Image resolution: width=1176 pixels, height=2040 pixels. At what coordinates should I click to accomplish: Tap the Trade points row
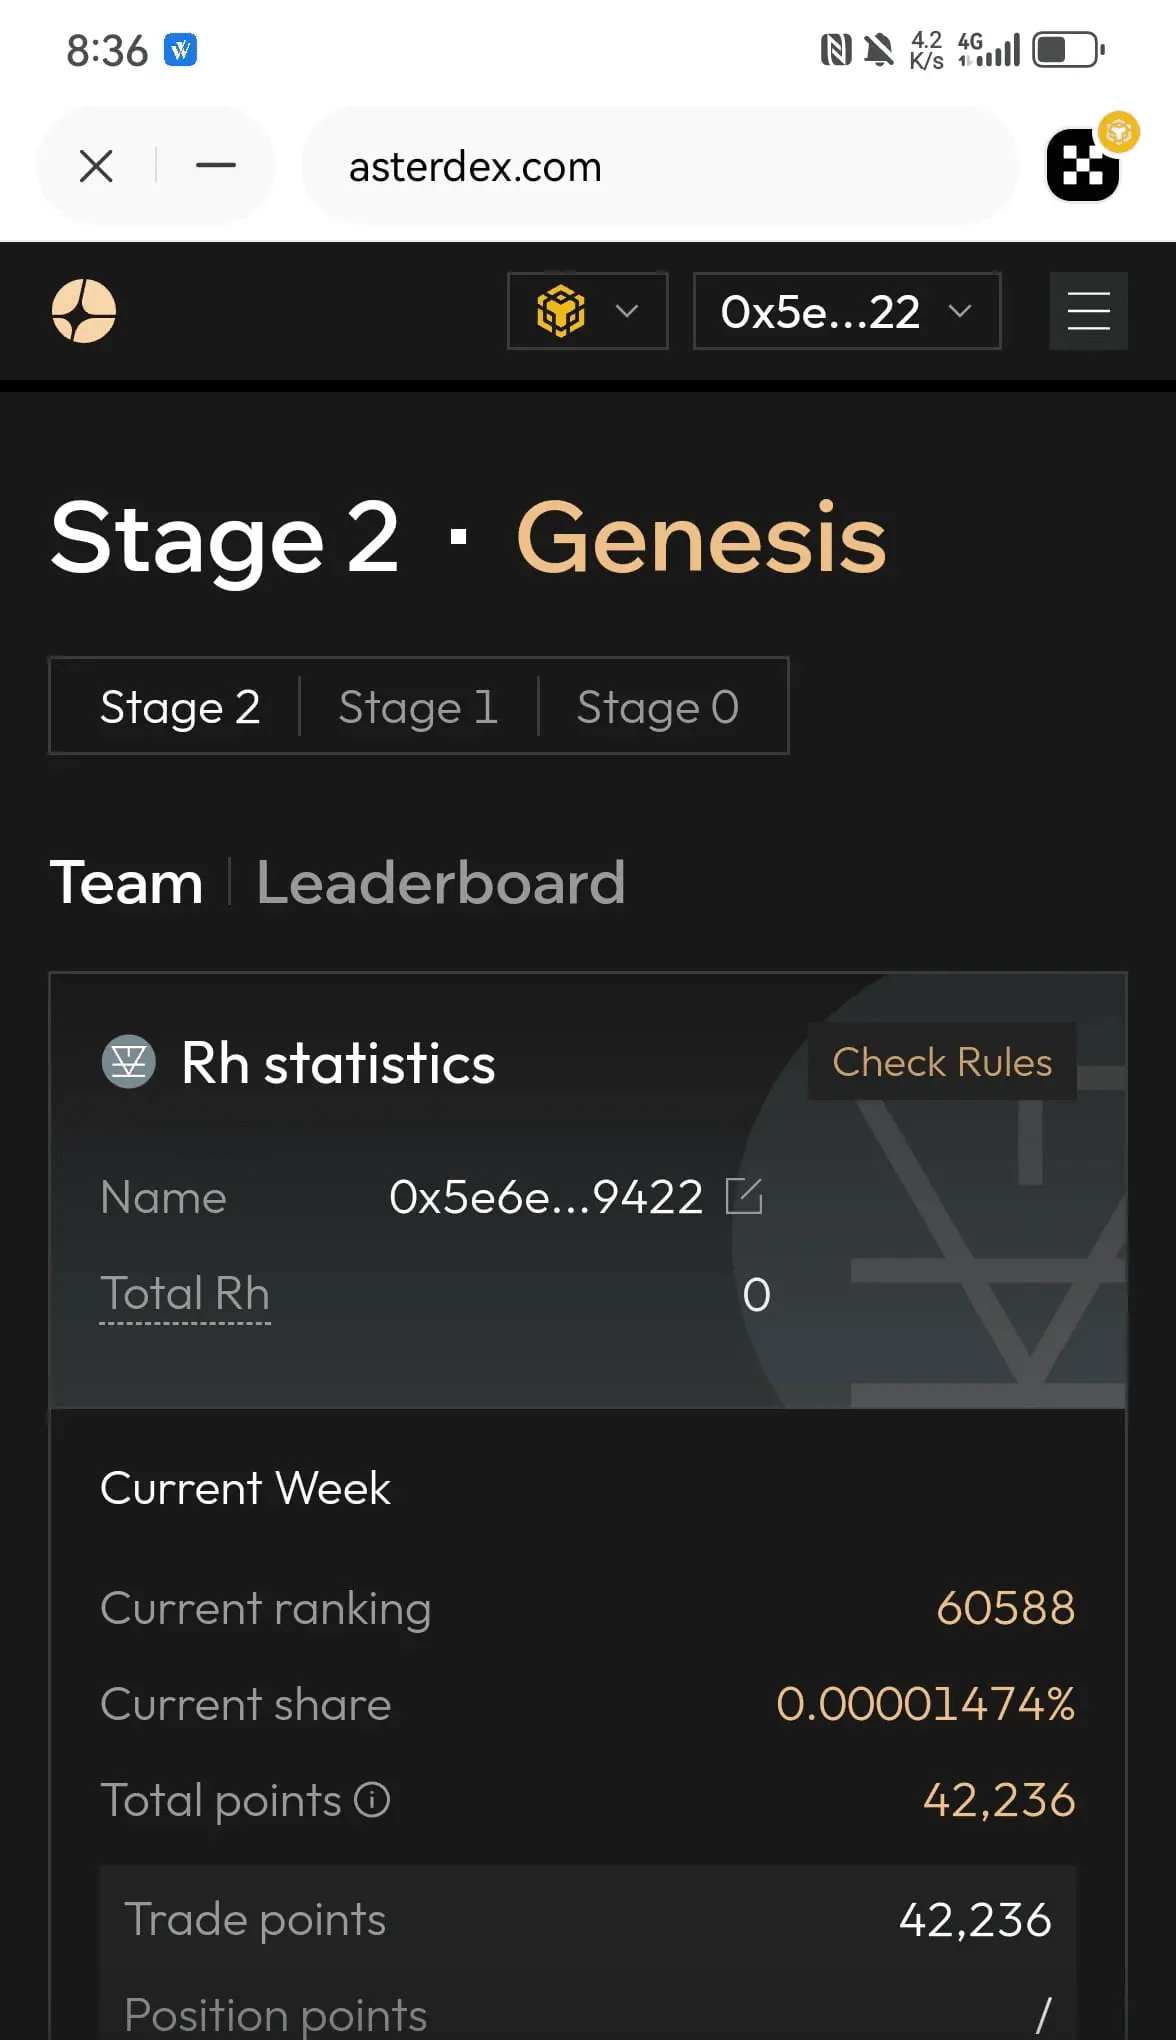click(x=588, y=1920)
